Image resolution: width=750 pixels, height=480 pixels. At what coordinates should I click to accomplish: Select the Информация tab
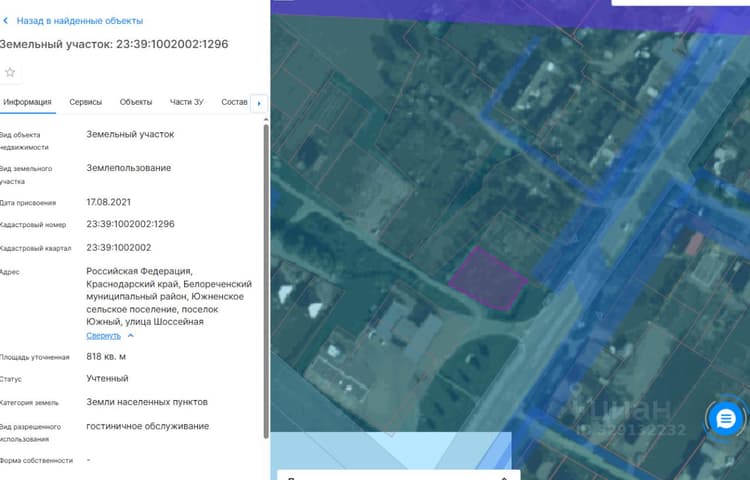click(27, 102)
